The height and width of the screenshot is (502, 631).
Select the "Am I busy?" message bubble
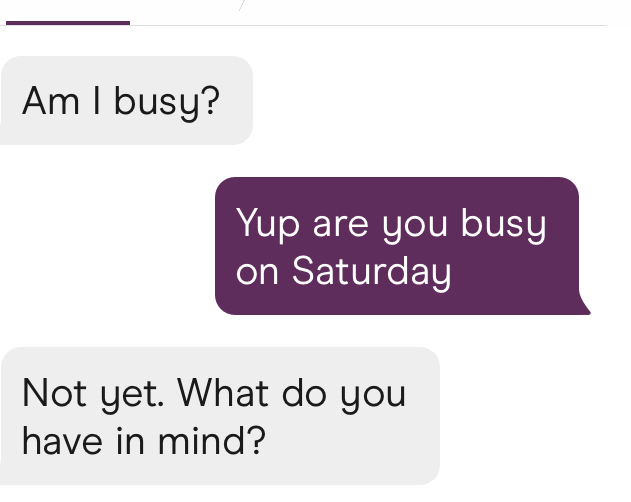pos(125,100)
